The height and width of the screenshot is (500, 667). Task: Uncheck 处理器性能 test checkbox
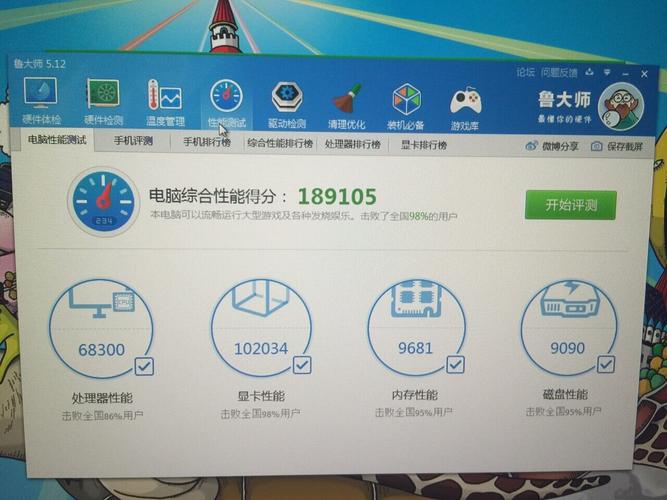click(x=144, y=366)
